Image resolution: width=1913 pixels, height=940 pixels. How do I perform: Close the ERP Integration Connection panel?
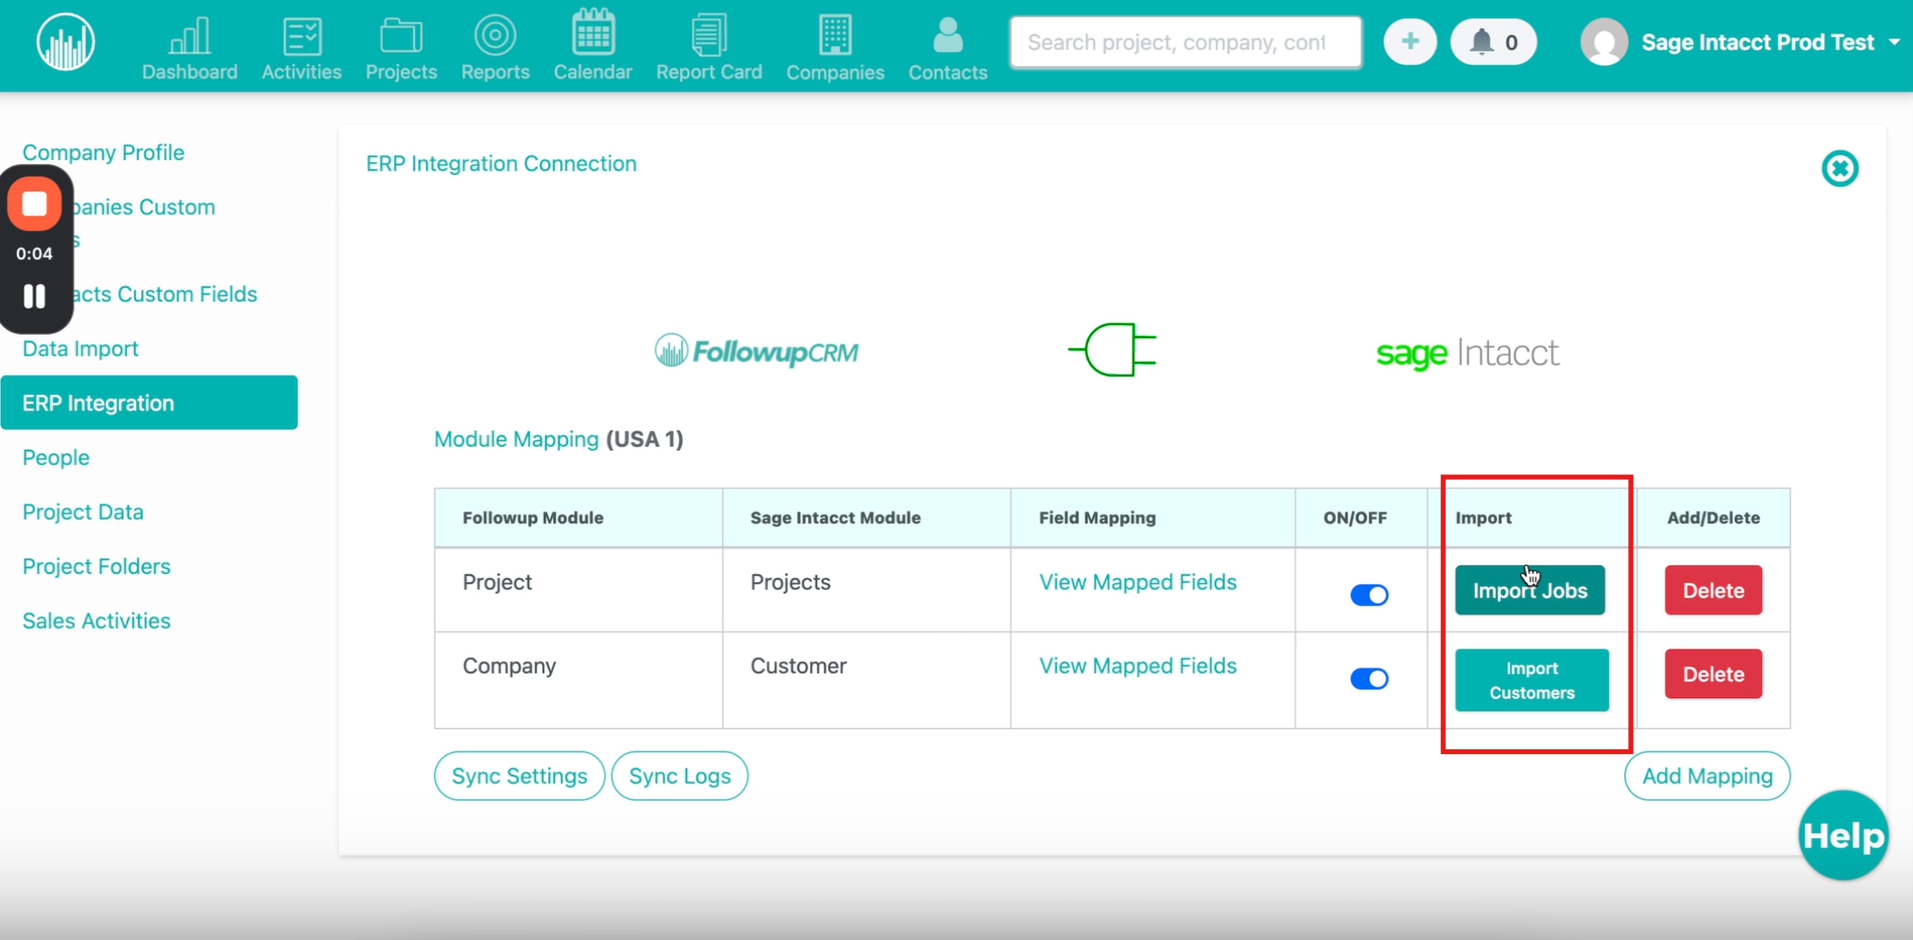(1839, 168)
